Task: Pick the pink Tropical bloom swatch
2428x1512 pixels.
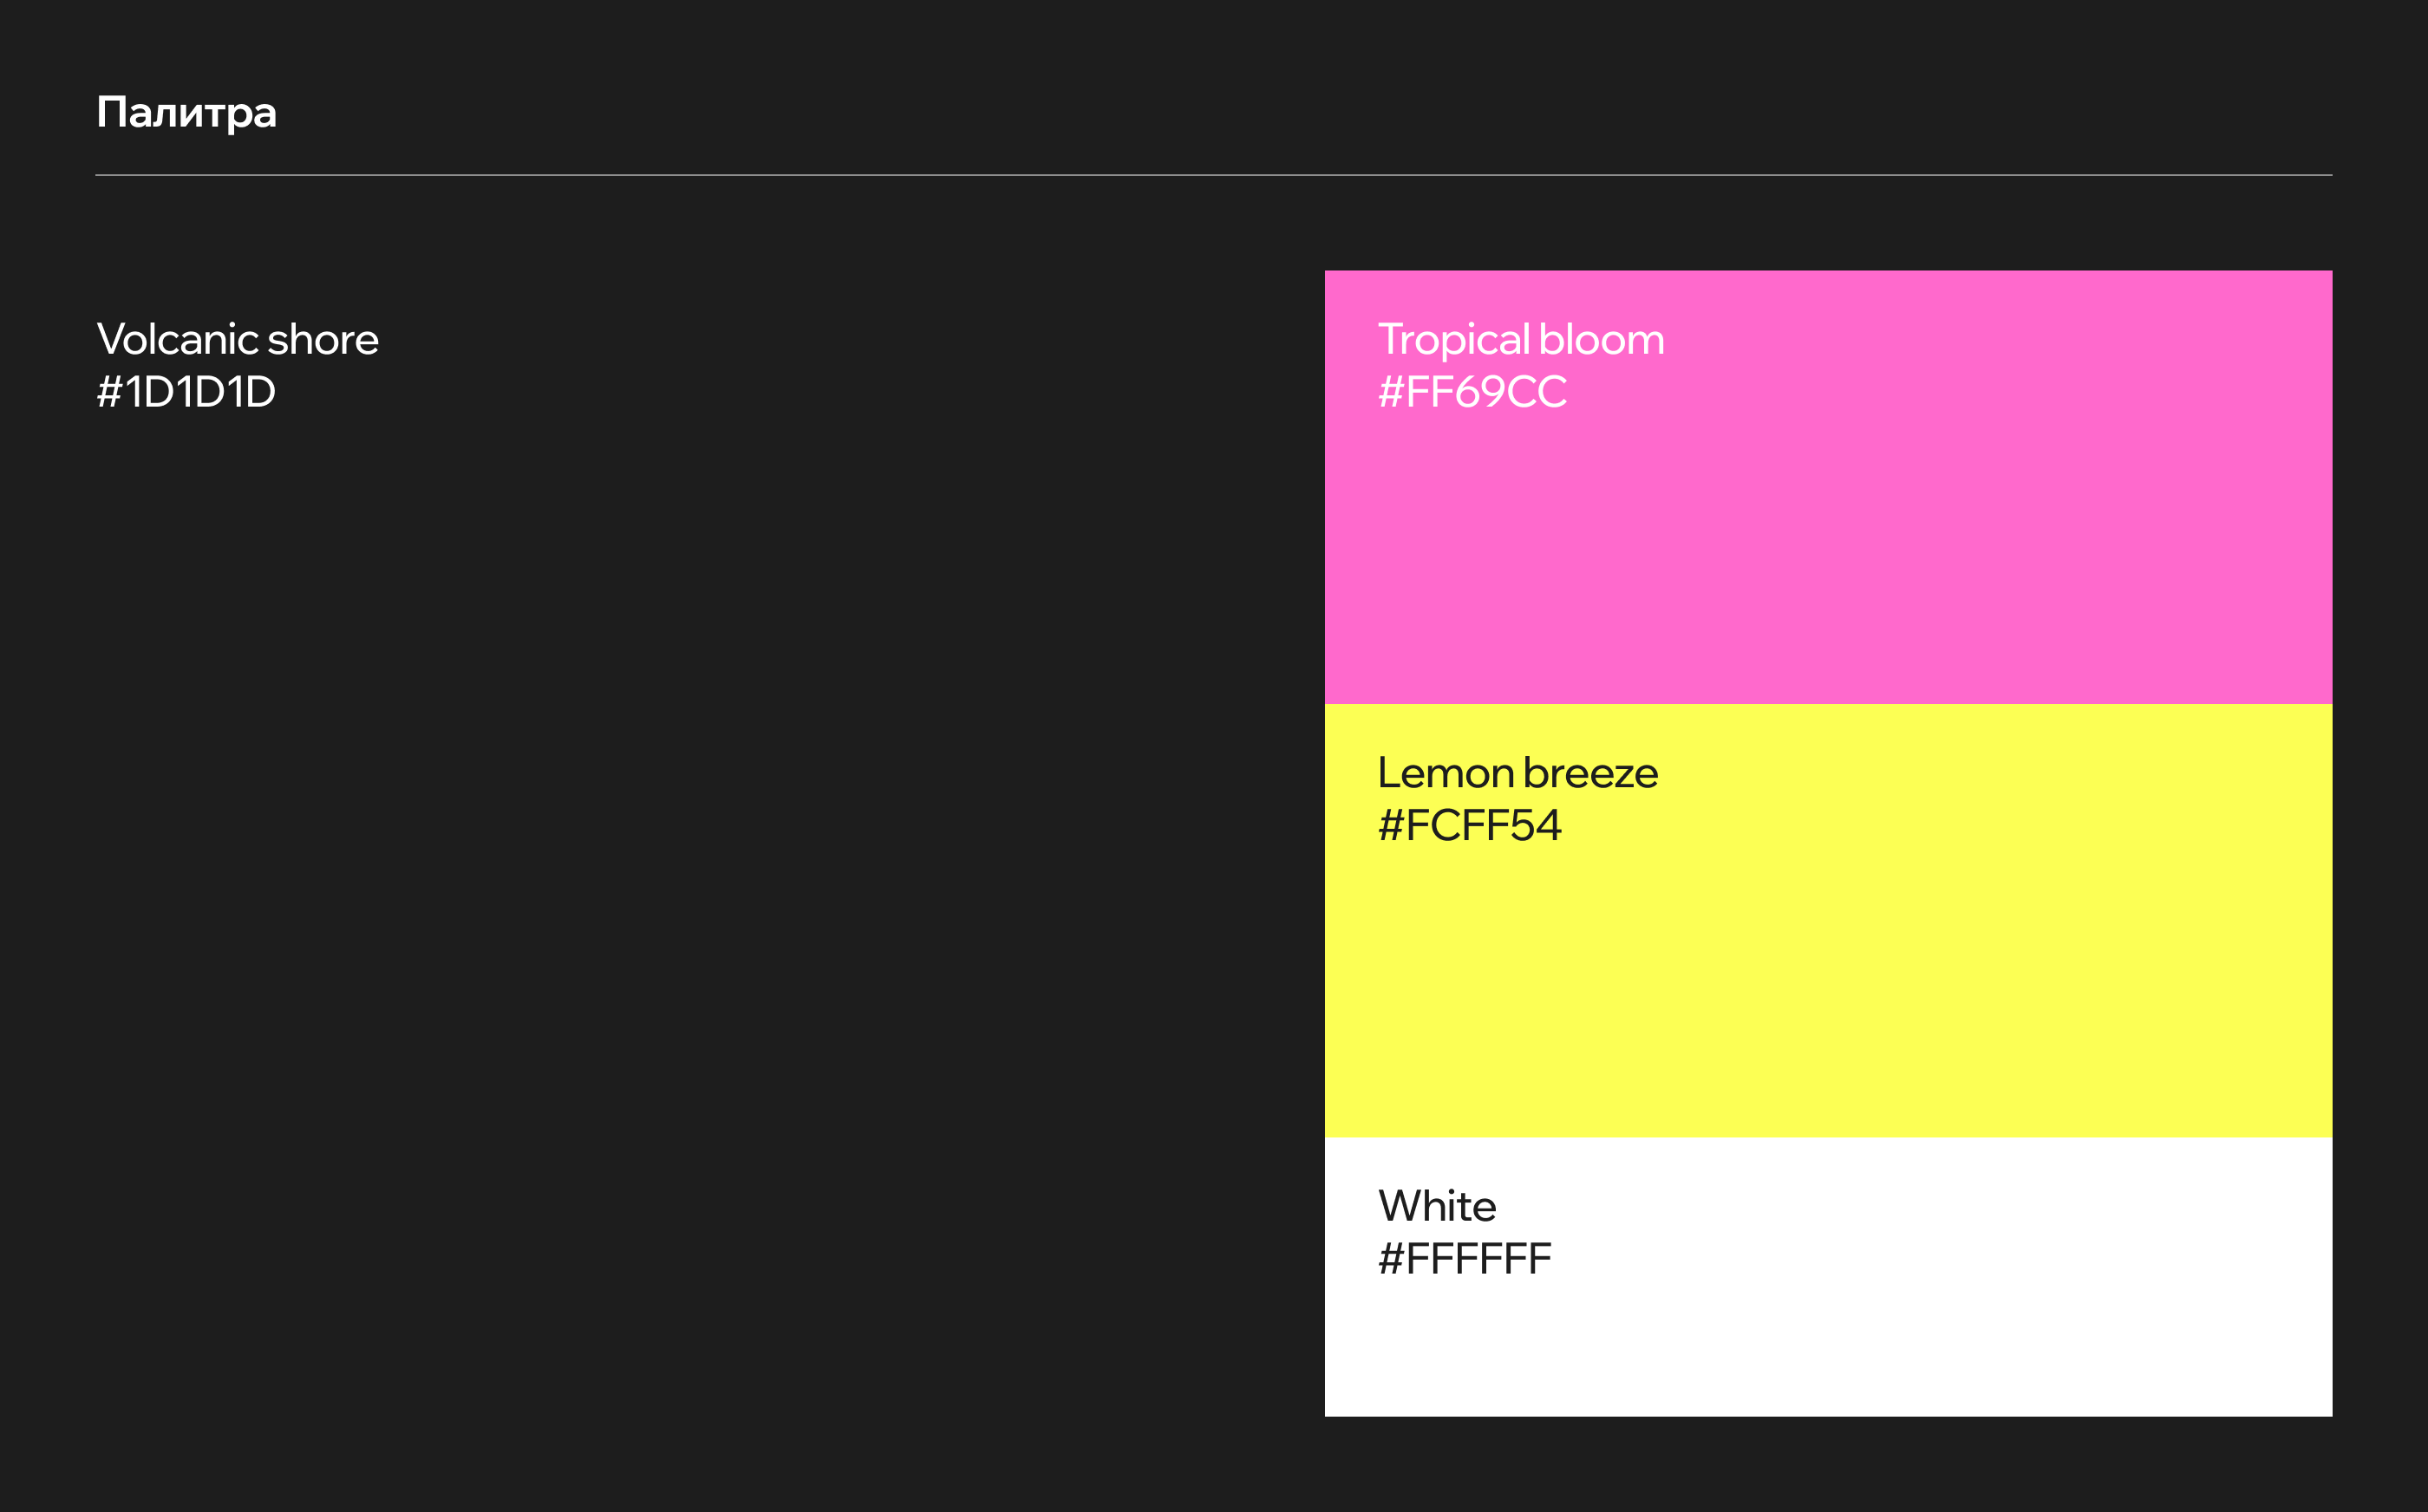Action: coord(1828,540)
